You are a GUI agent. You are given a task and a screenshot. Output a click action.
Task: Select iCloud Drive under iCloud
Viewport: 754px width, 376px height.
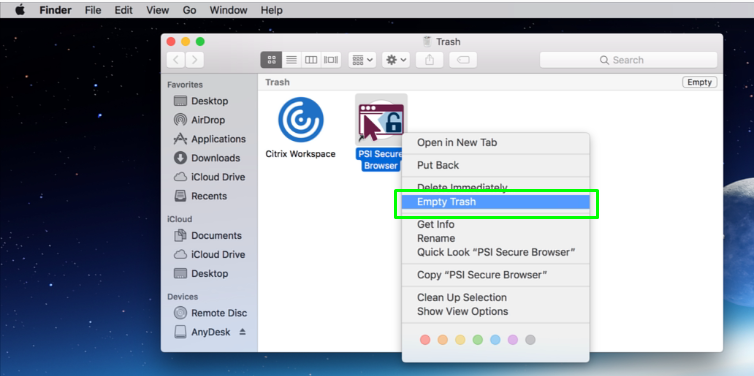(x=209, y=254)
